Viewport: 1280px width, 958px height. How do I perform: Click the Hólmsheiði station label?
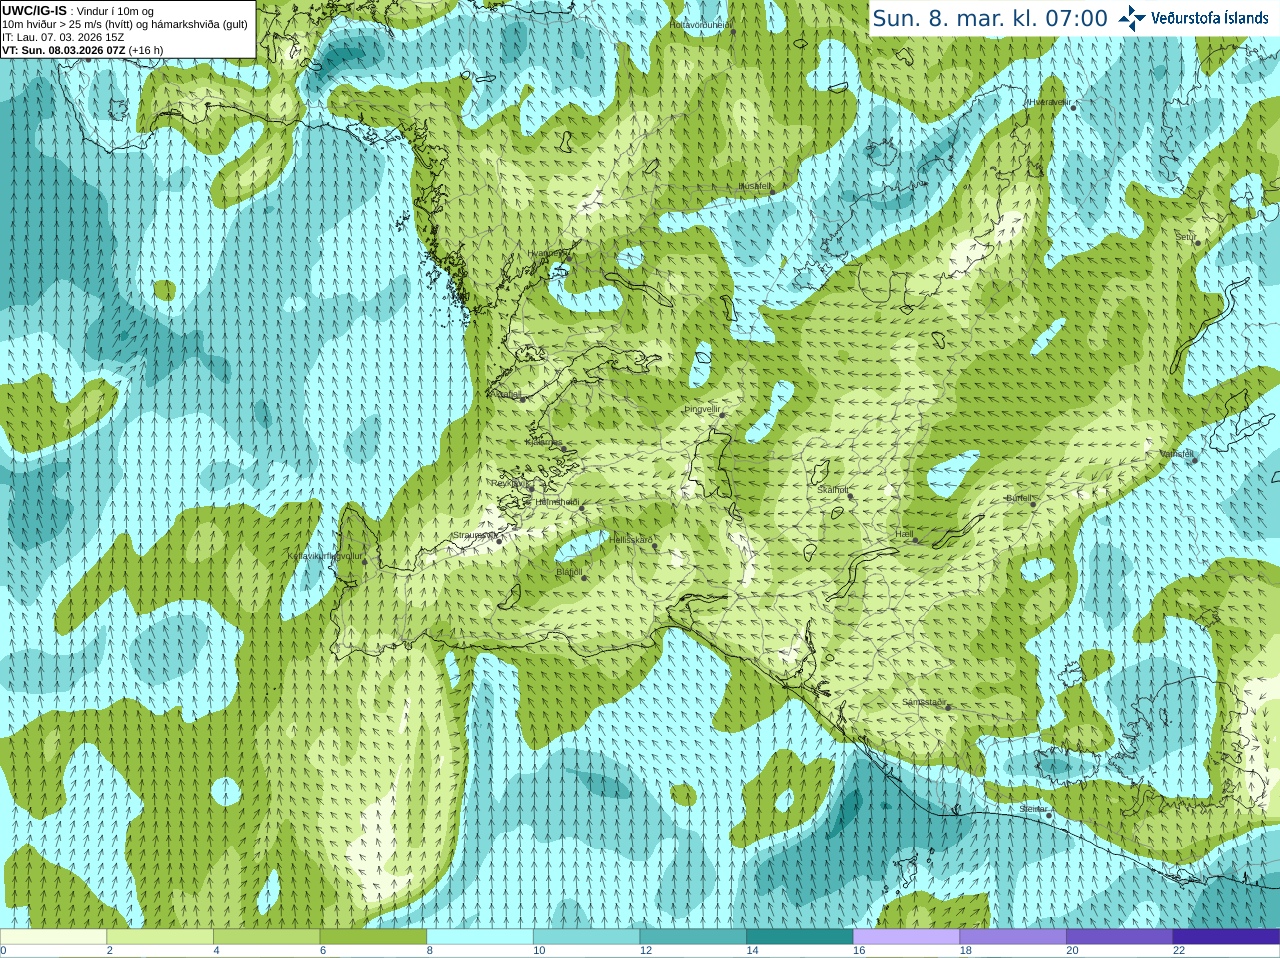(558, 502)
